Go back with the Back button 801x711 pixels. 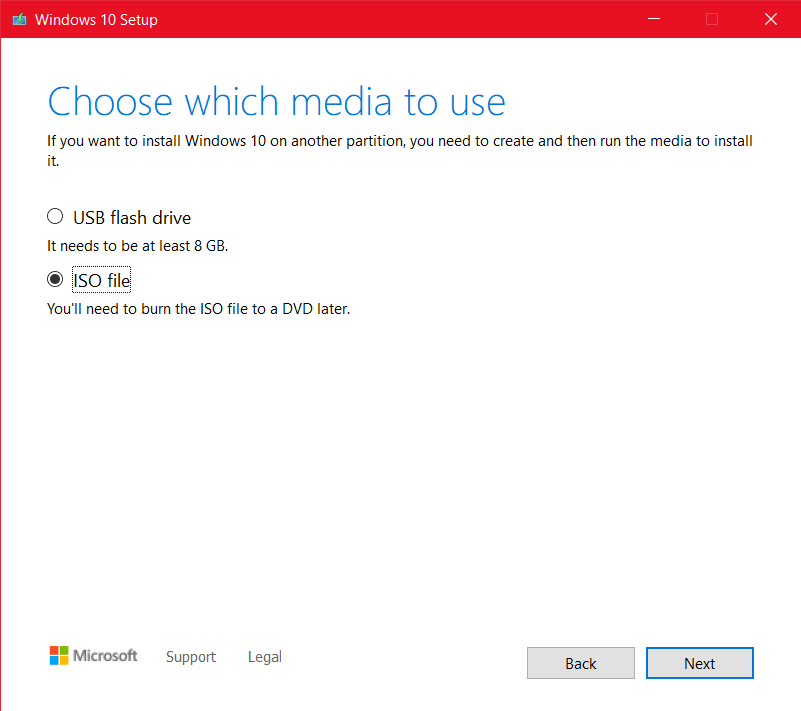click(581, 663)
